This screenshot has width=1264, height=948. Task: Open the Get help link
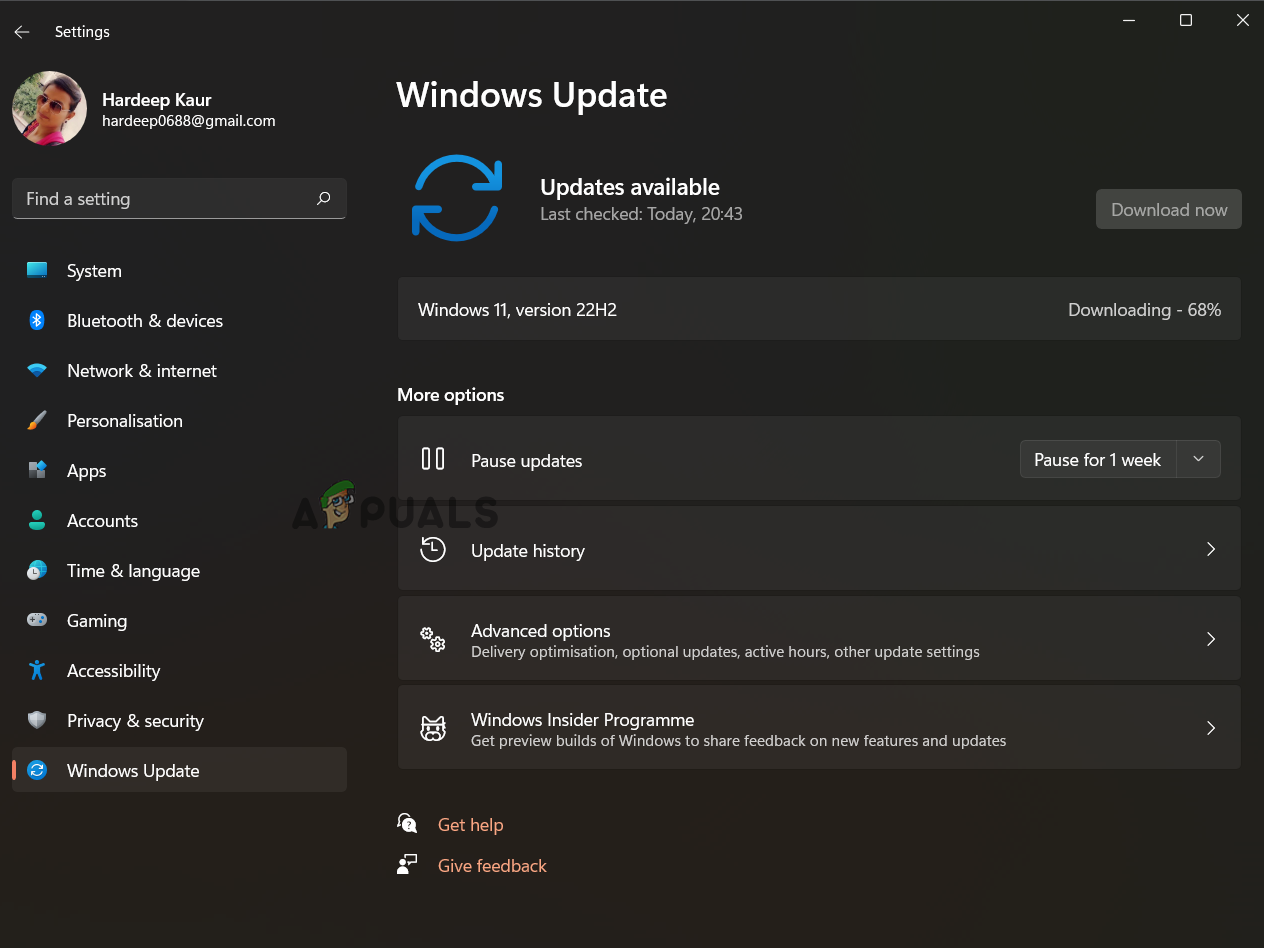coord(470,825)
